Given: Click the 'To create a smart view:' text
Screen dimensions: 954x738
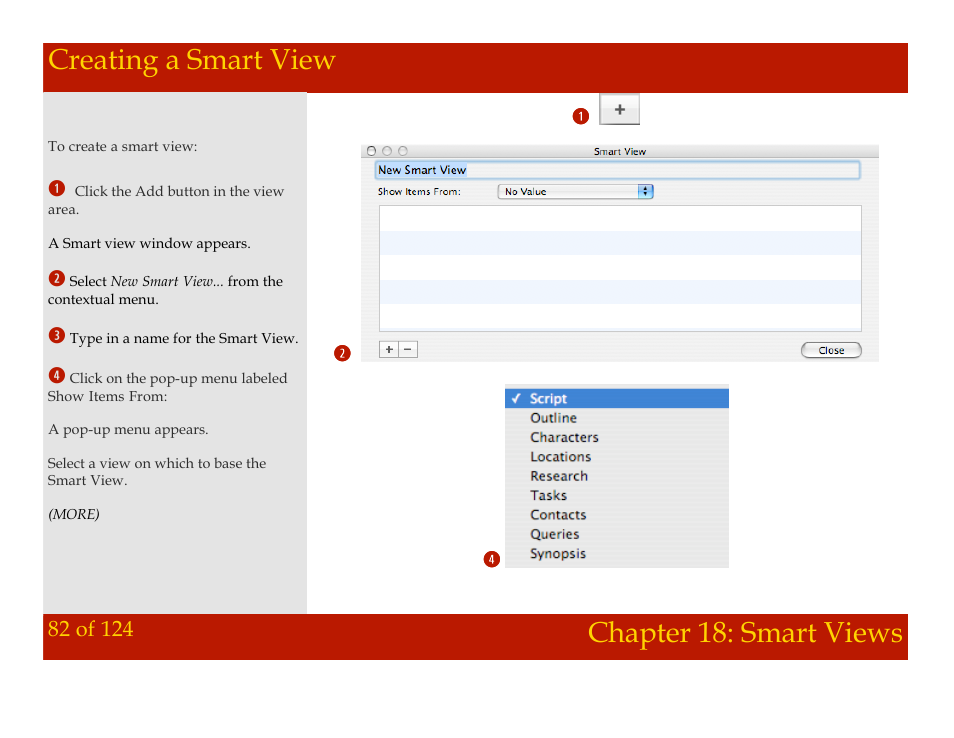Looking at the screenshot, I should tap(122, 147).
